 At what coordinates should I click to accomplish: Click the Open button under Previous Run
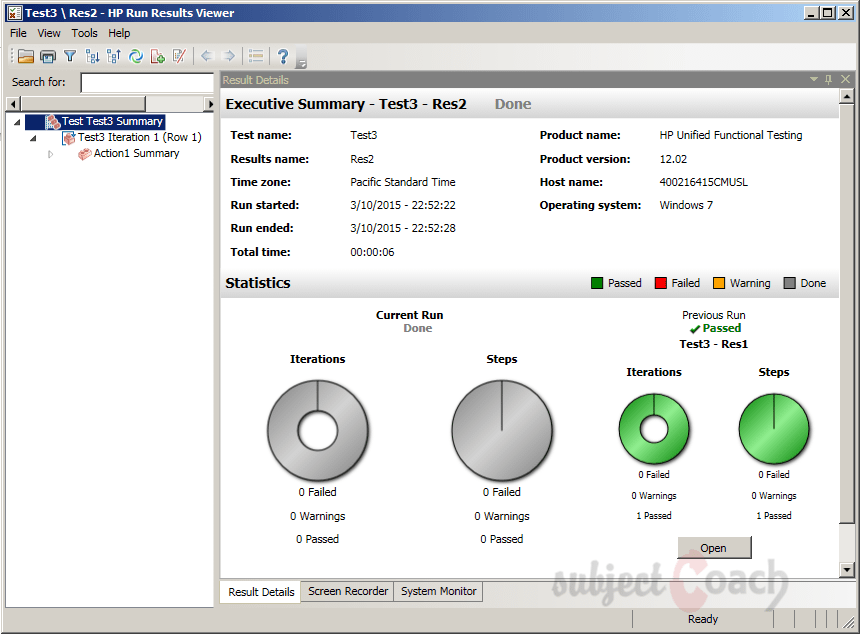click(x=714, y=547)
